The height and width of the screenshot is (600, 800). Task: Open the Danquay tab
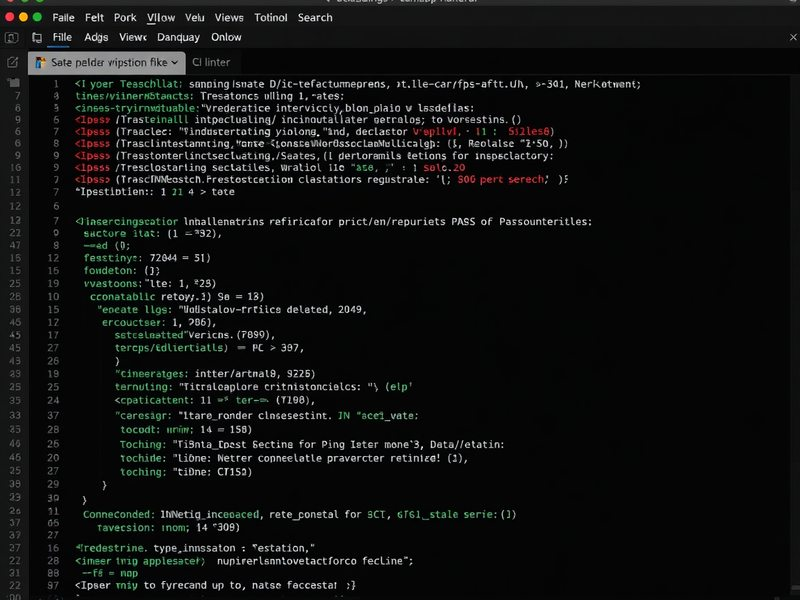pos(178,37)
